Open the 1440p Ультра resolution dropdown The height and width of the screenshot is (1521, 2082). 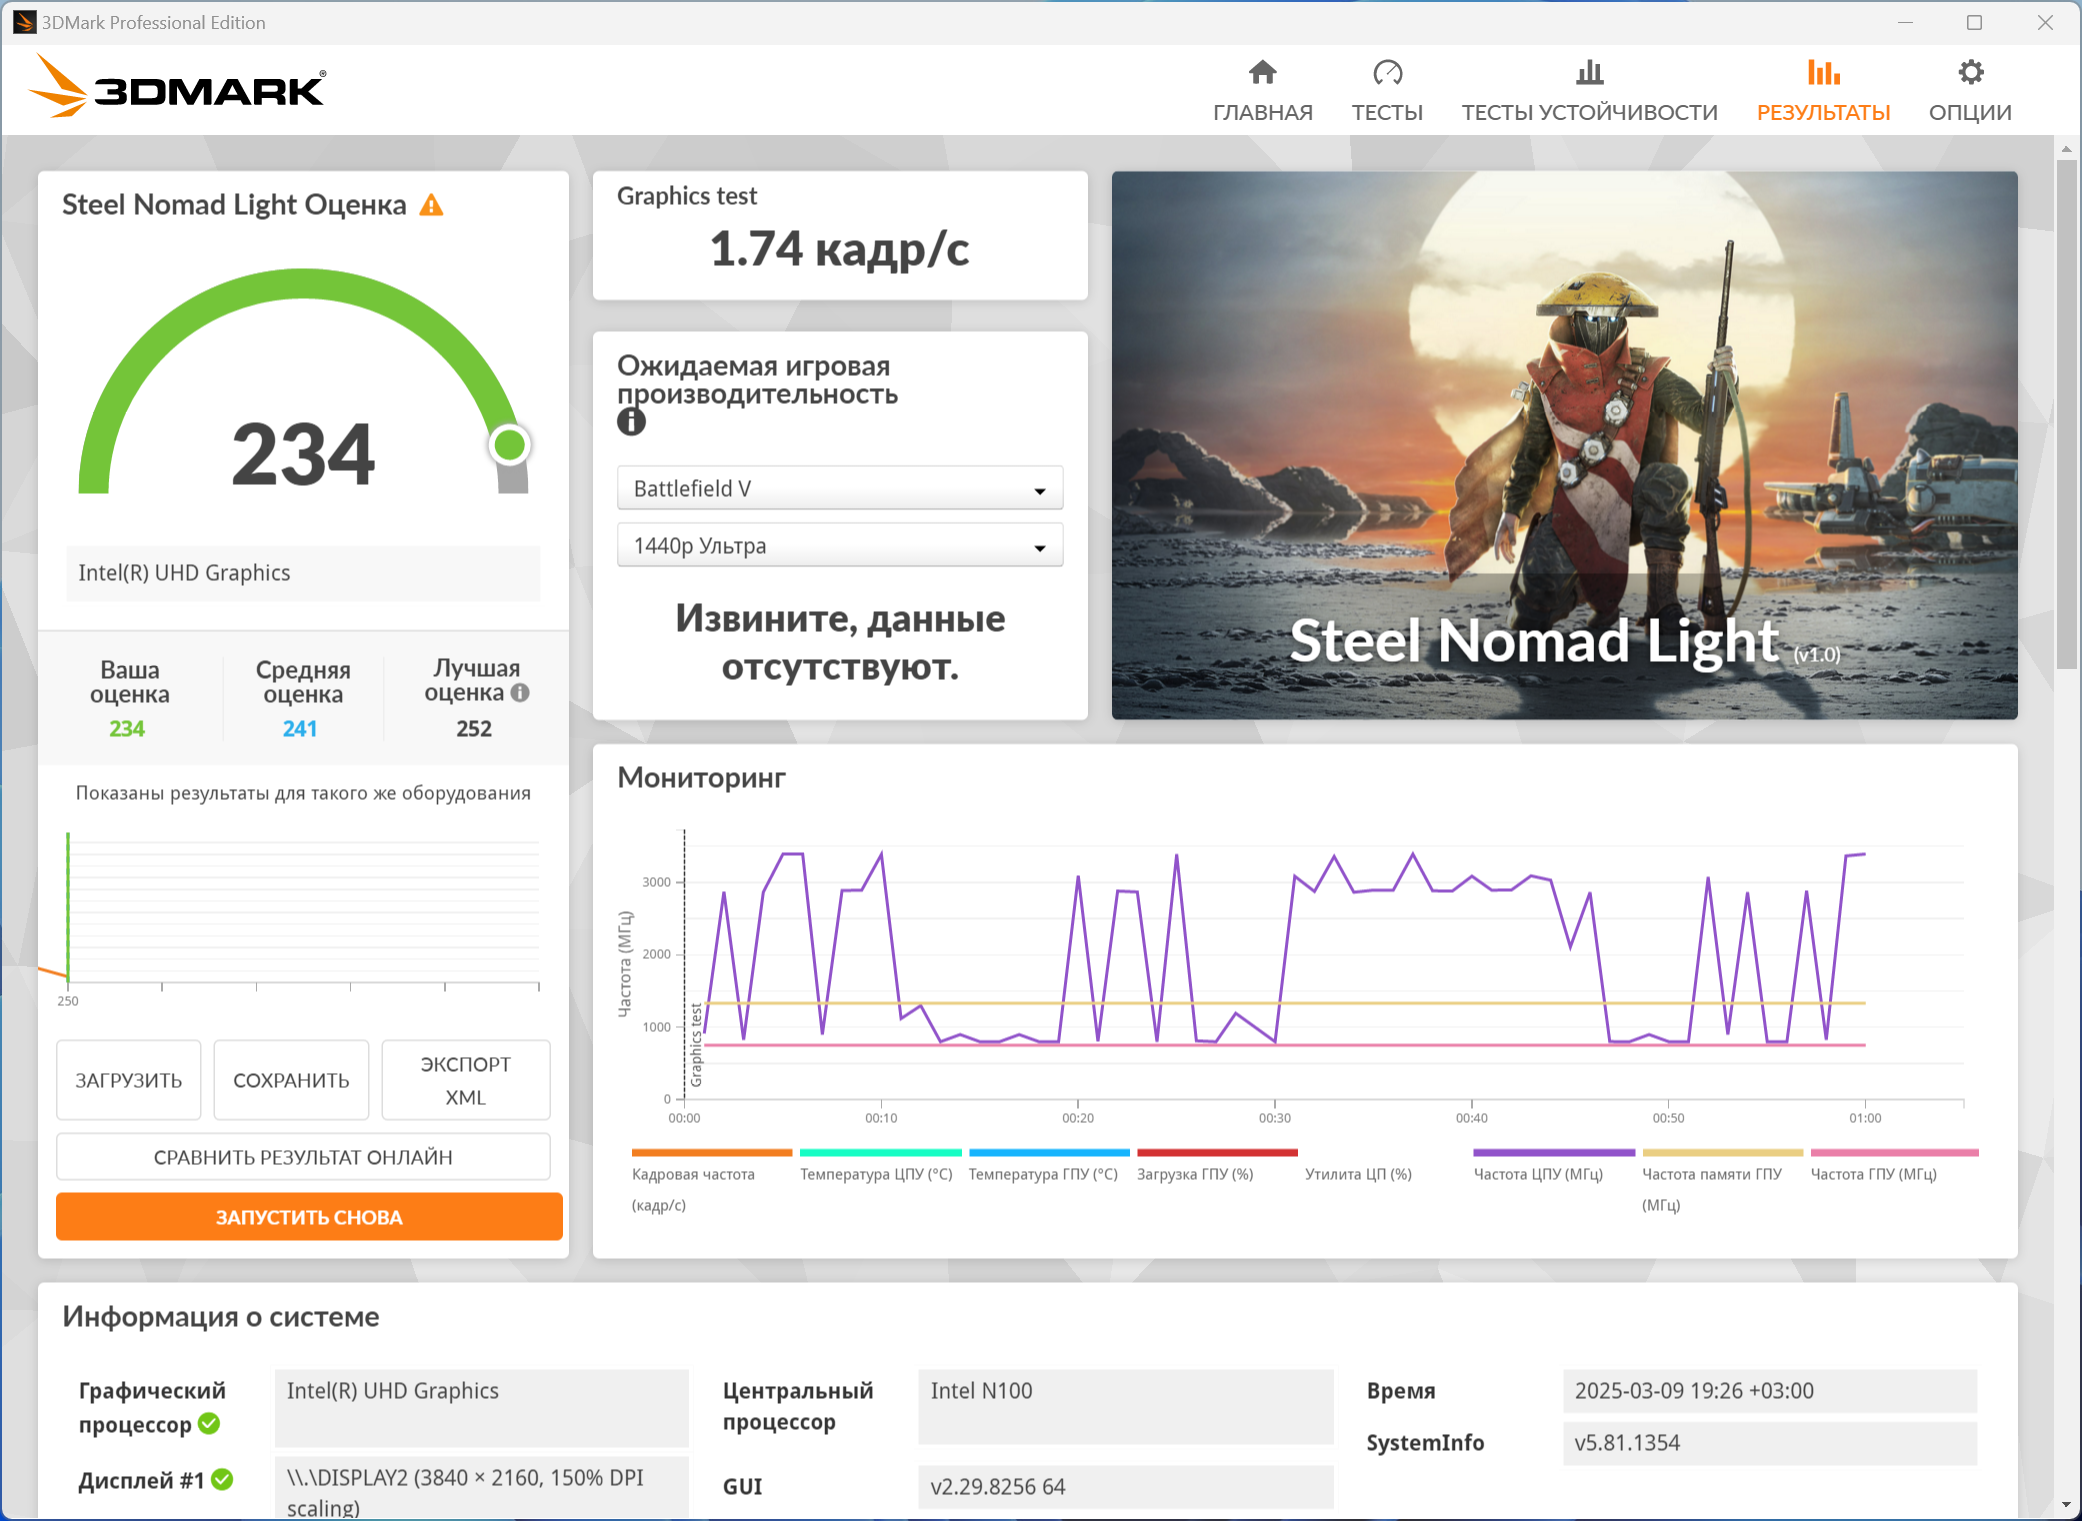839,546
